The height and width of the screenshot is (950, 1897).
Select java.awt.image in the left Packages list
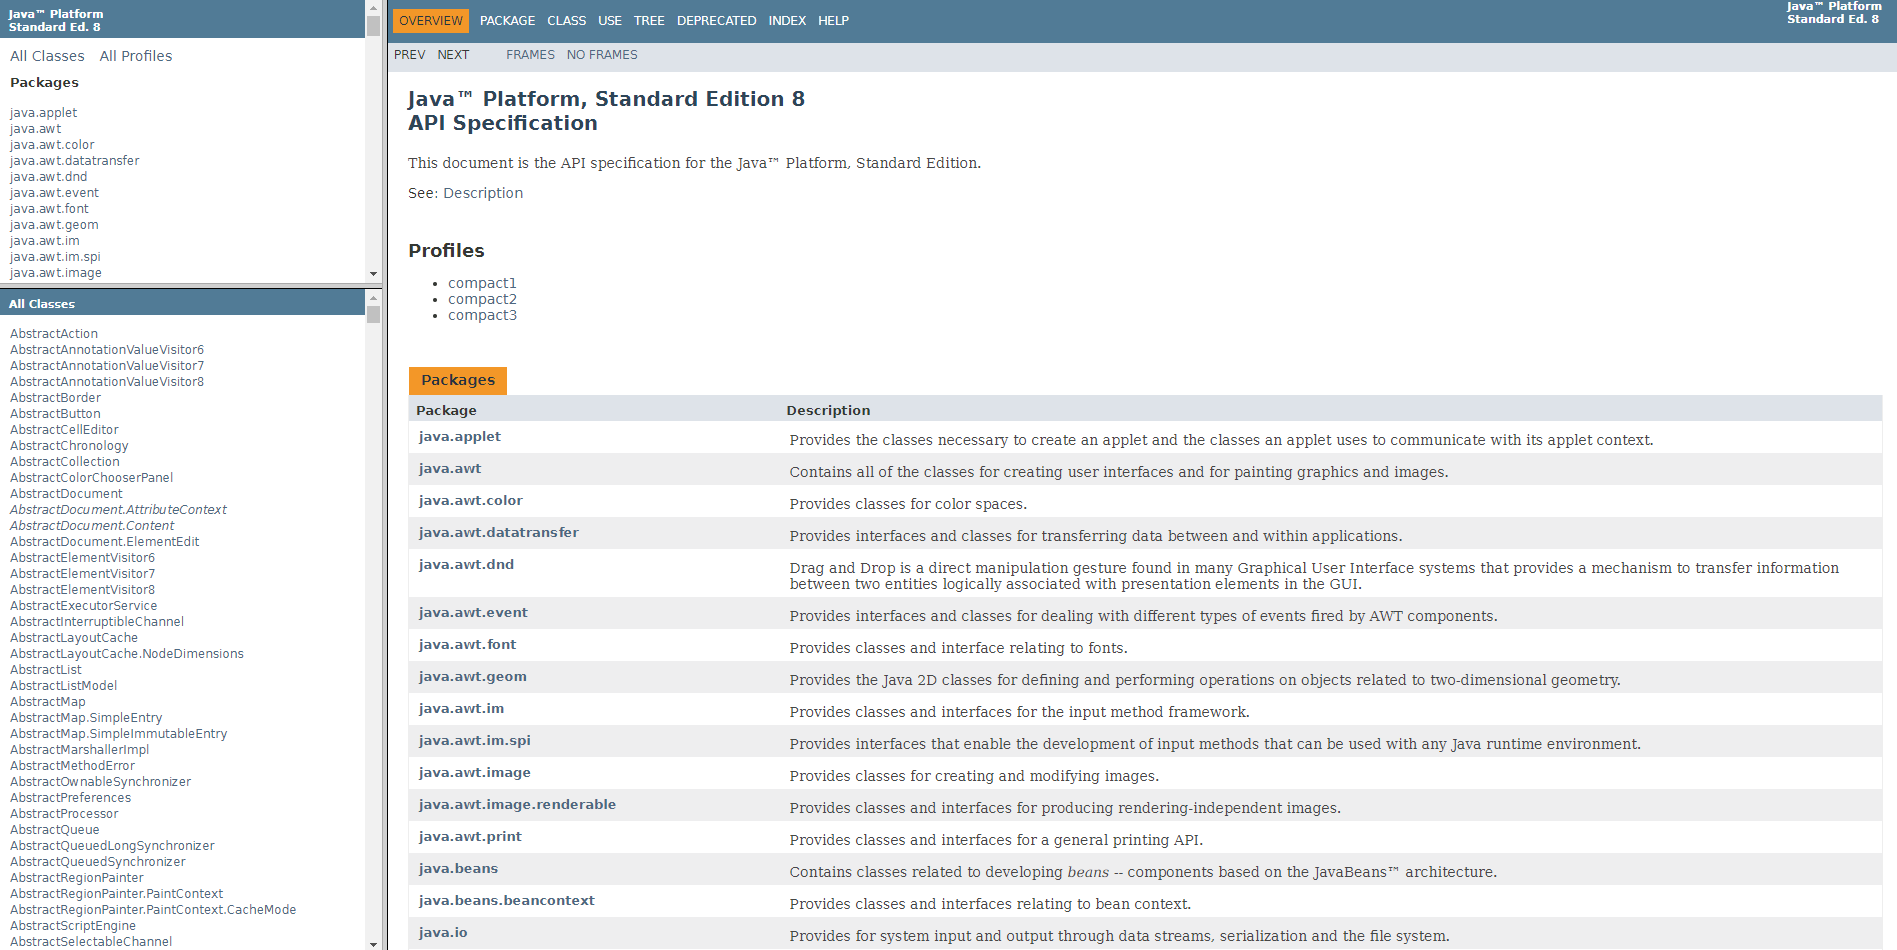56,273
